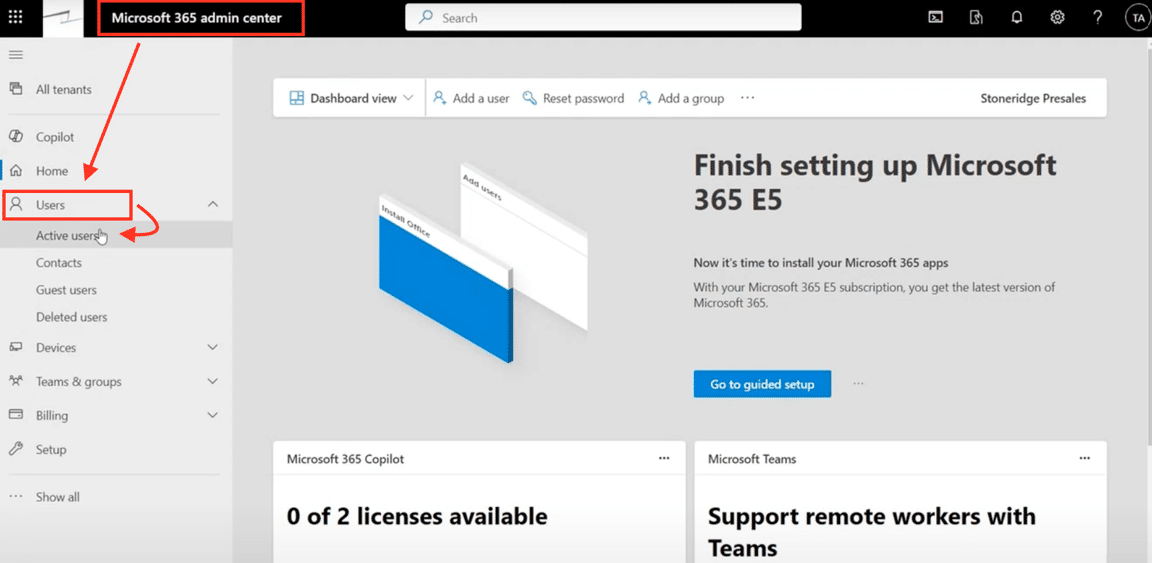Screen dimensions: 1152x563
Task: Click the help question mark icon
Action: pyautogui.click(x=1097, y=18)
